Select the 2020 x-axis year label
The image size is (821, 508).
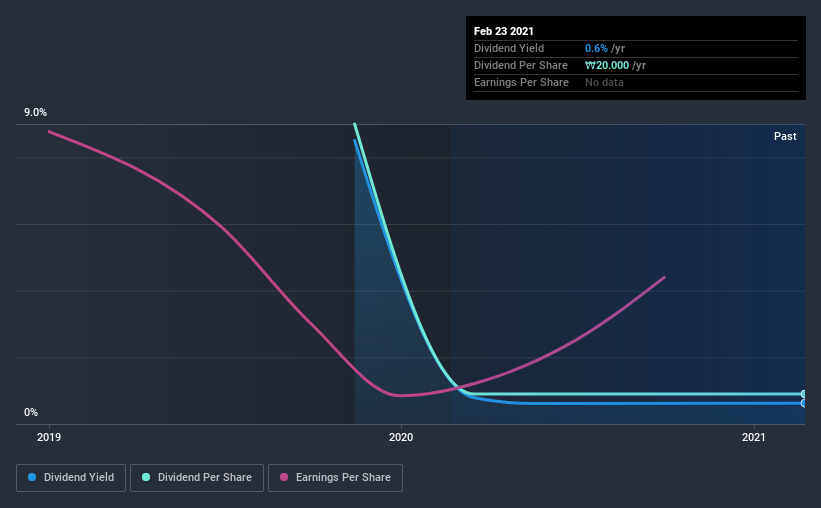pyautogui.click(x=401, y=437)
